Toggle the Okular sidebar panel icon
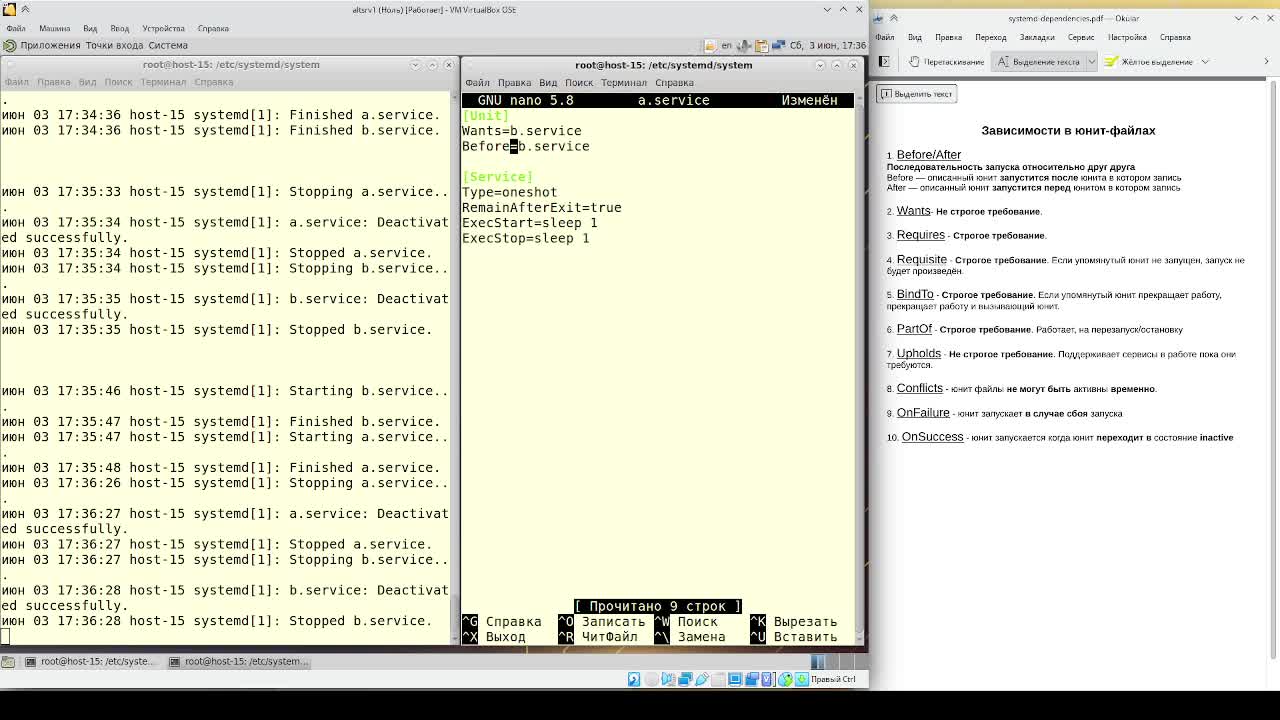This screenshot has width=1280, height=720. pyautogui.click(x=884, y=61)
